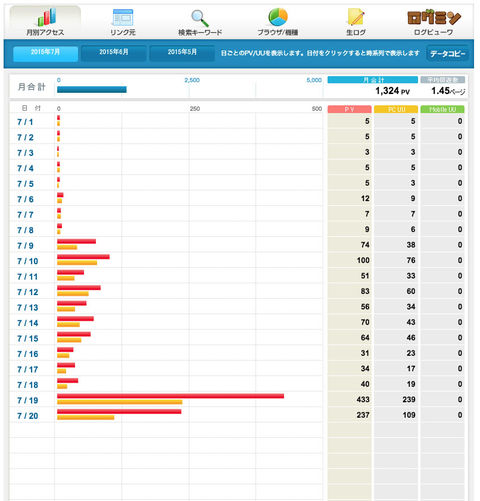
Task: Open the 生ログ notepad icon
Action: tap(356, 17)
